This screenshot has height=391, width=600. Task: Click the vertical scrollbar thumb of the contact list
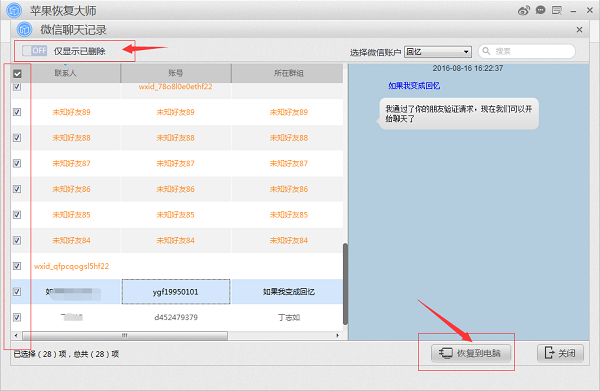tap(346, 283)
